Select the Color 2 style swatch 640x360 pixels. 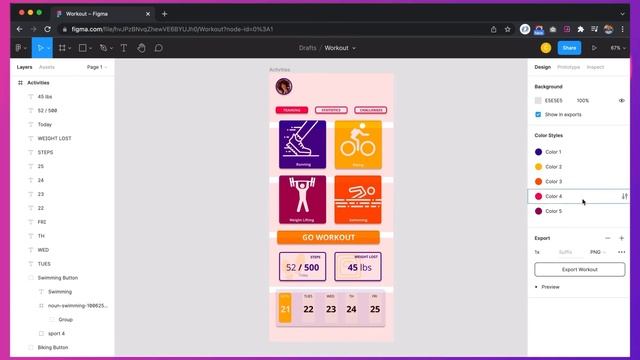click(x=538, y=167)
